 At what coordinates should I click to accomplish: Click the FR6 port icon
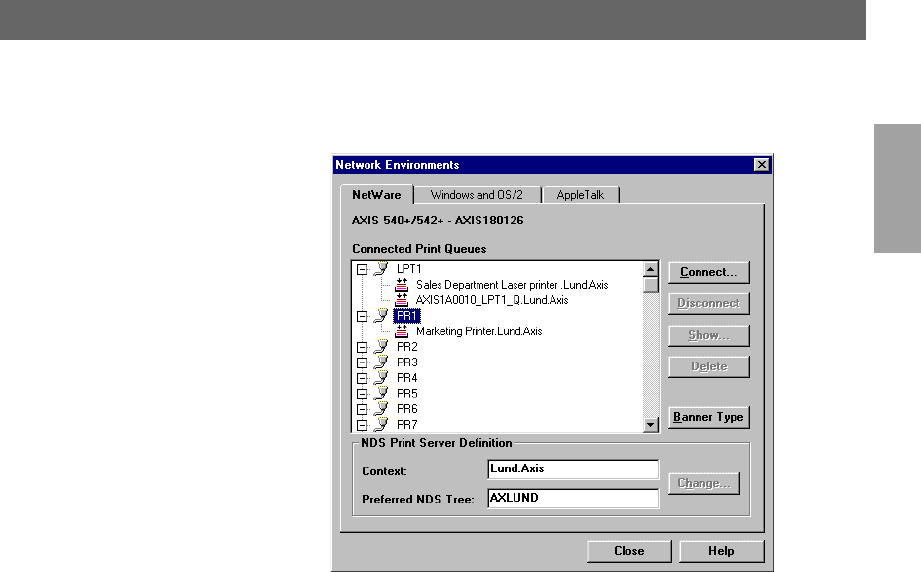click(379, 409)
